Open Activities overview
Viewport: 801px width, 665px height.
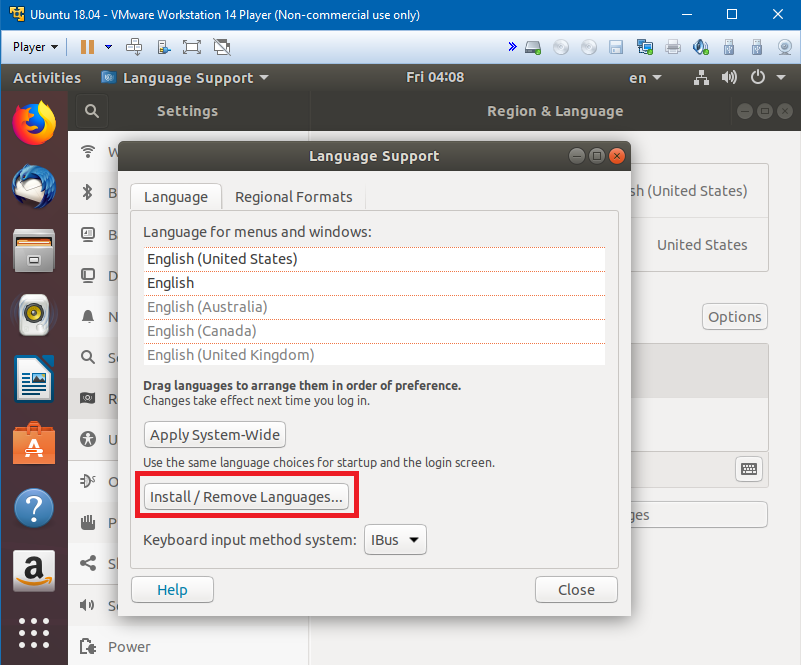47,78
